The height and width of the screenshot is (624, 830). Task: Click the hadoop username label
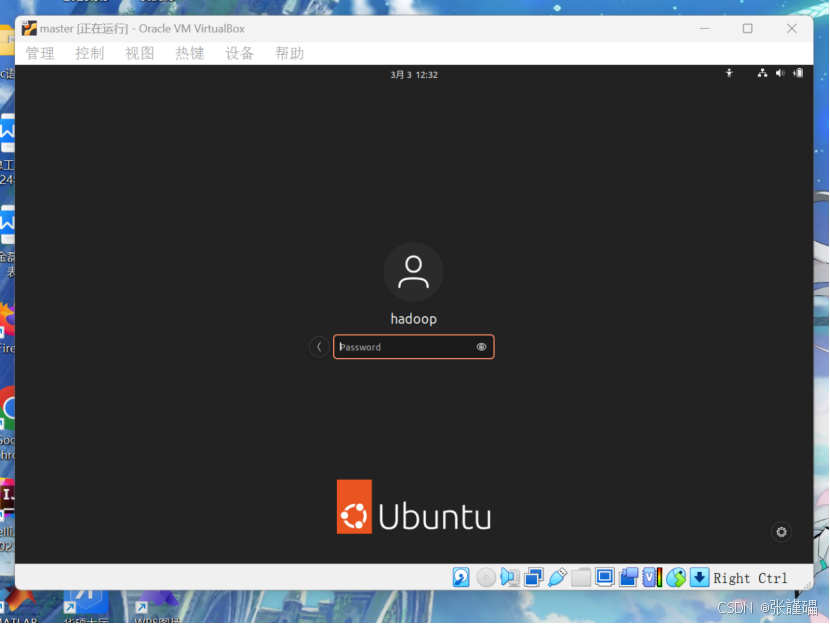pyautogui.click(x=413, y=319)
